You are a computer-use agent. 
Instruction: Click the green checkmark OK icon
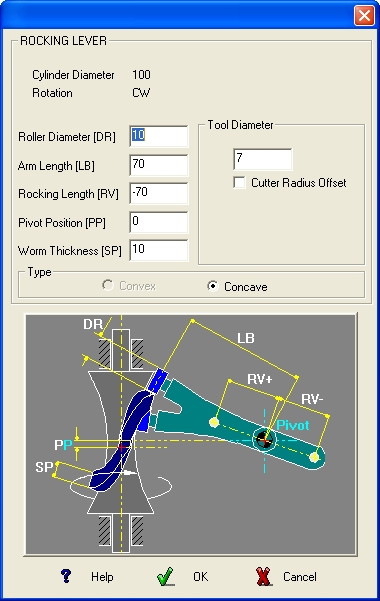(x=166, y=576)
